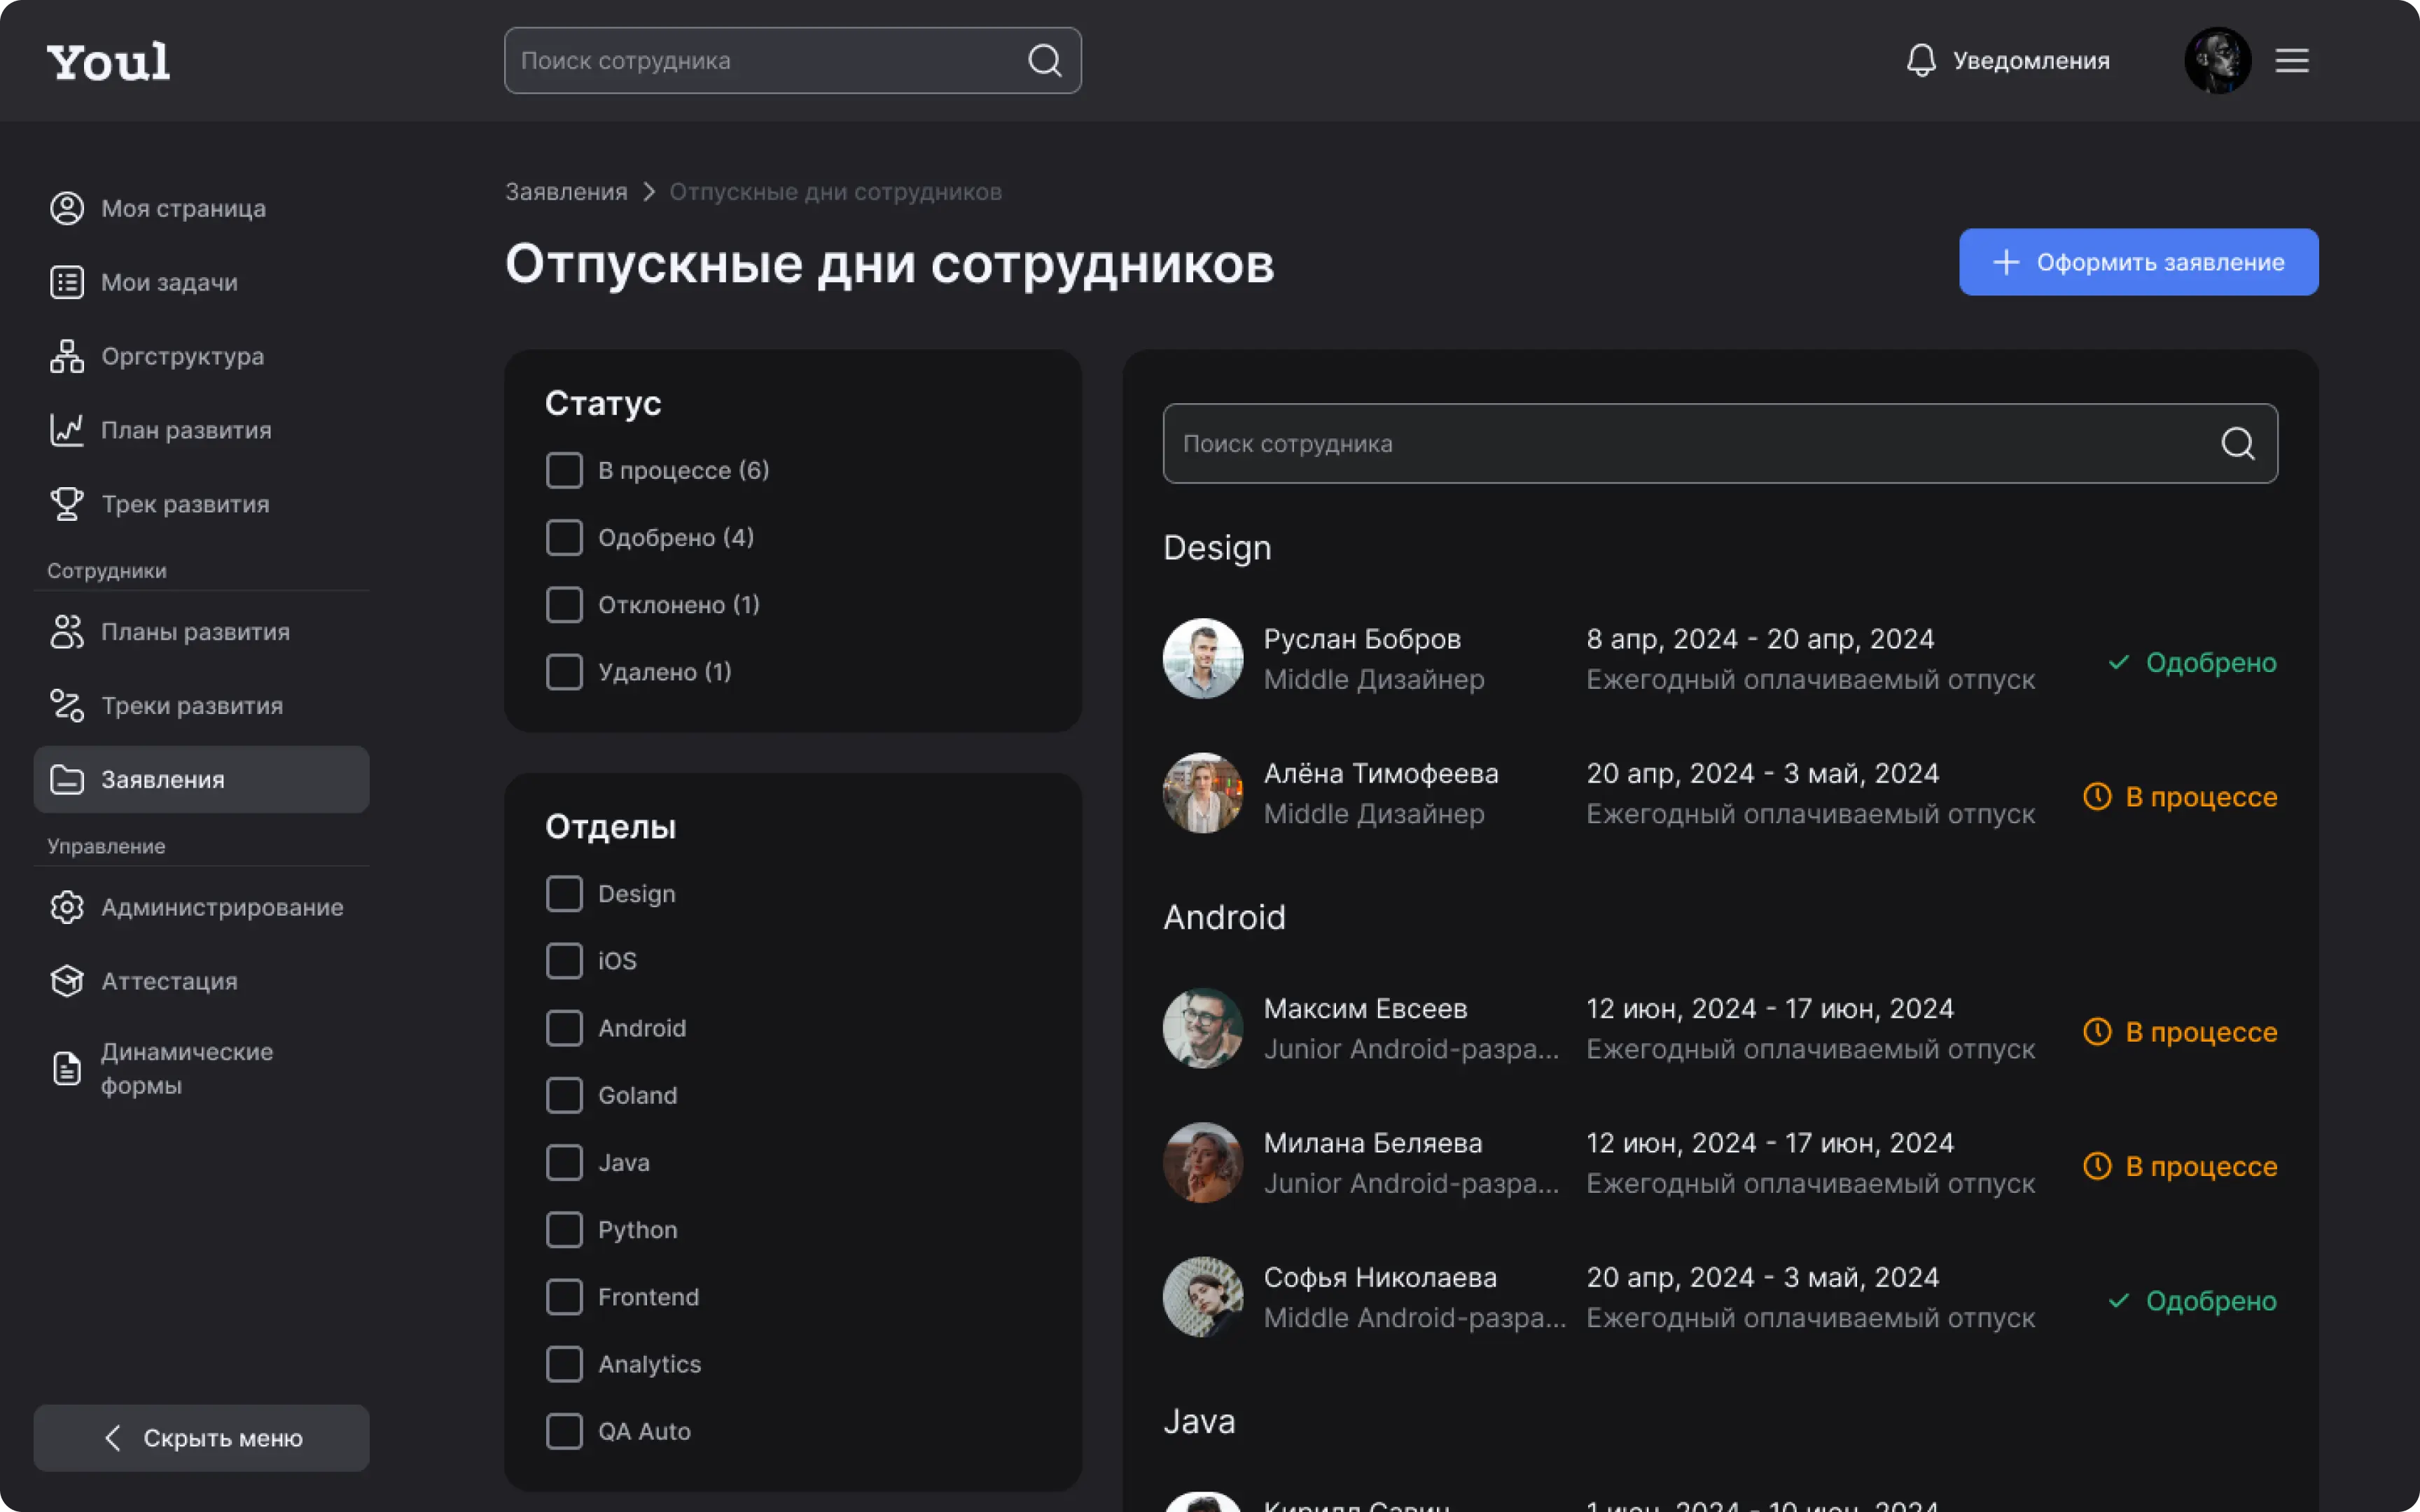This screenshot has height=1512, width=2420.
Task: Expand Analytics department filter option
Action: [x=564, y=1362]
